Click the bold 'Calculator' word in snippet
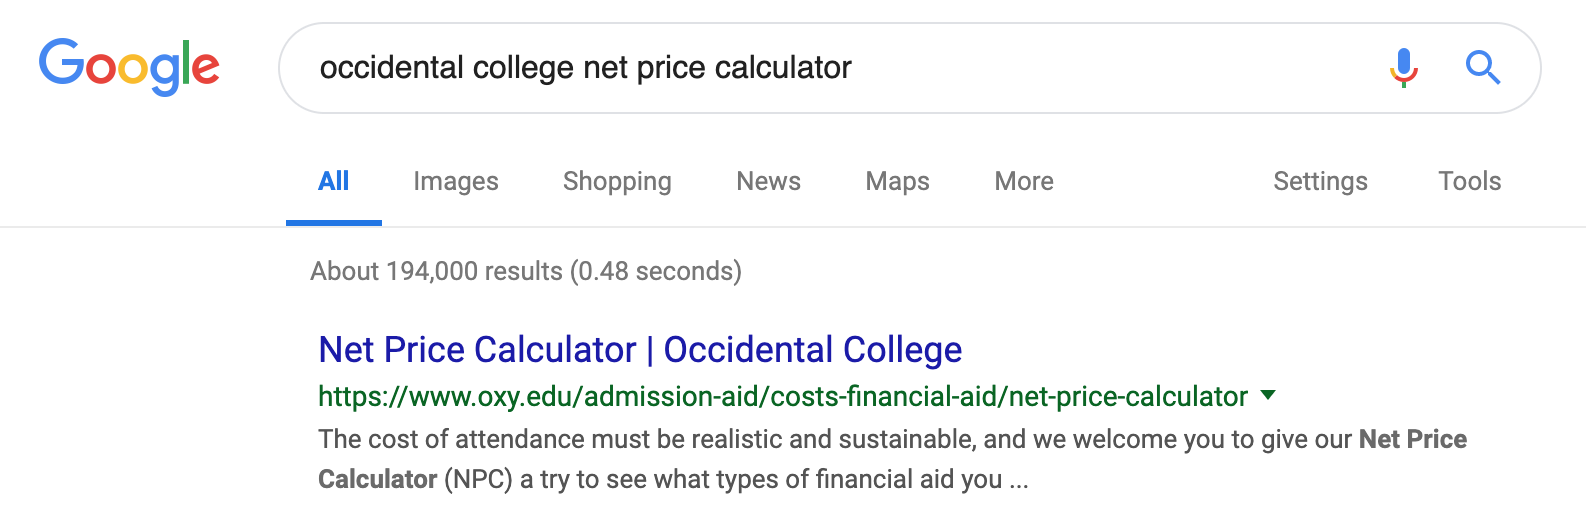The width and height of the screenshot is (1586, 518). [x=378, y=479]
